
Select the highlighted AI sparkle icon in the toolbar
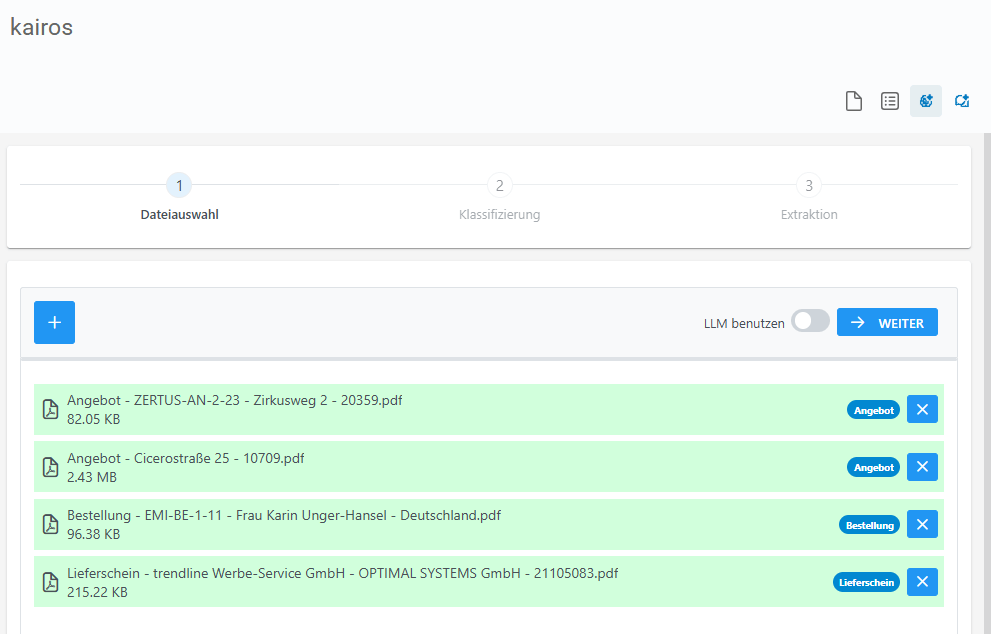[x=926, y=101]
